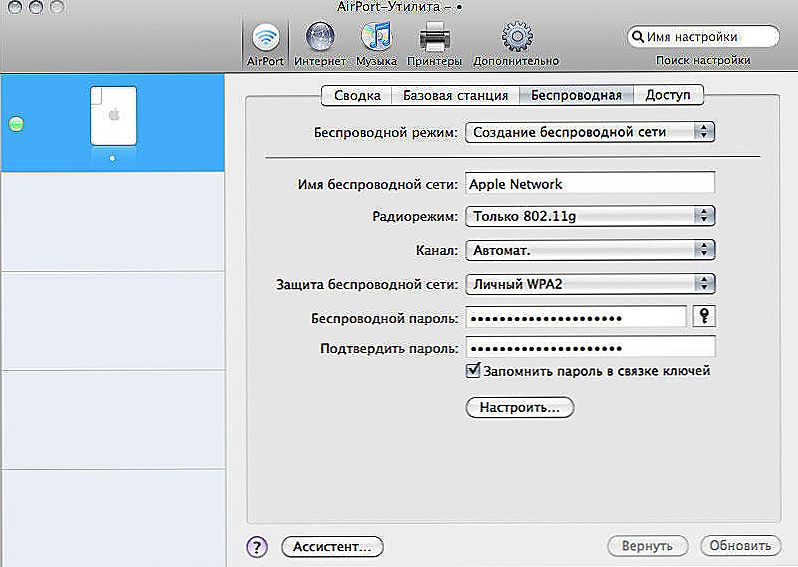Click the Имя беспроводной сети field

[x=590, y=183]
